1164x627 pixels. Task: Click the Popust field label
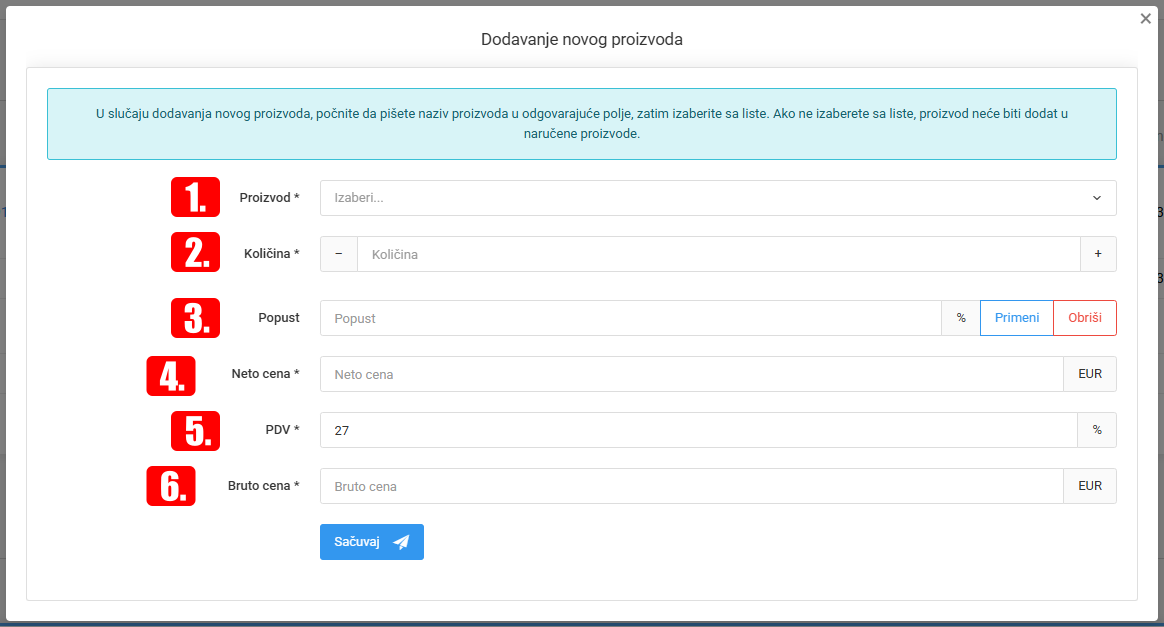click(279, 318)
